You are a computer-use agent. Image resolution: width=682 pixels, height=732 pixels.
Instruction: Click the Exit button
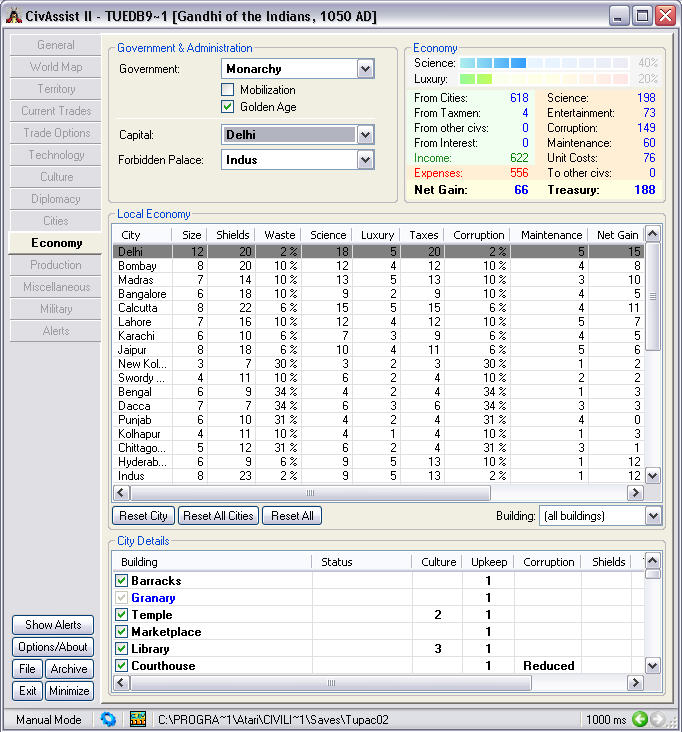27,691
